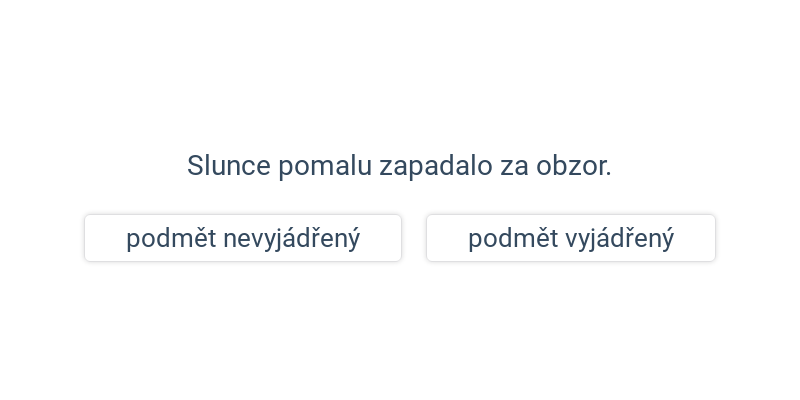Select the left answer reading 'podmět nevyjádřený'
This screenshot has width=800, height=400.
click(243, 238)
